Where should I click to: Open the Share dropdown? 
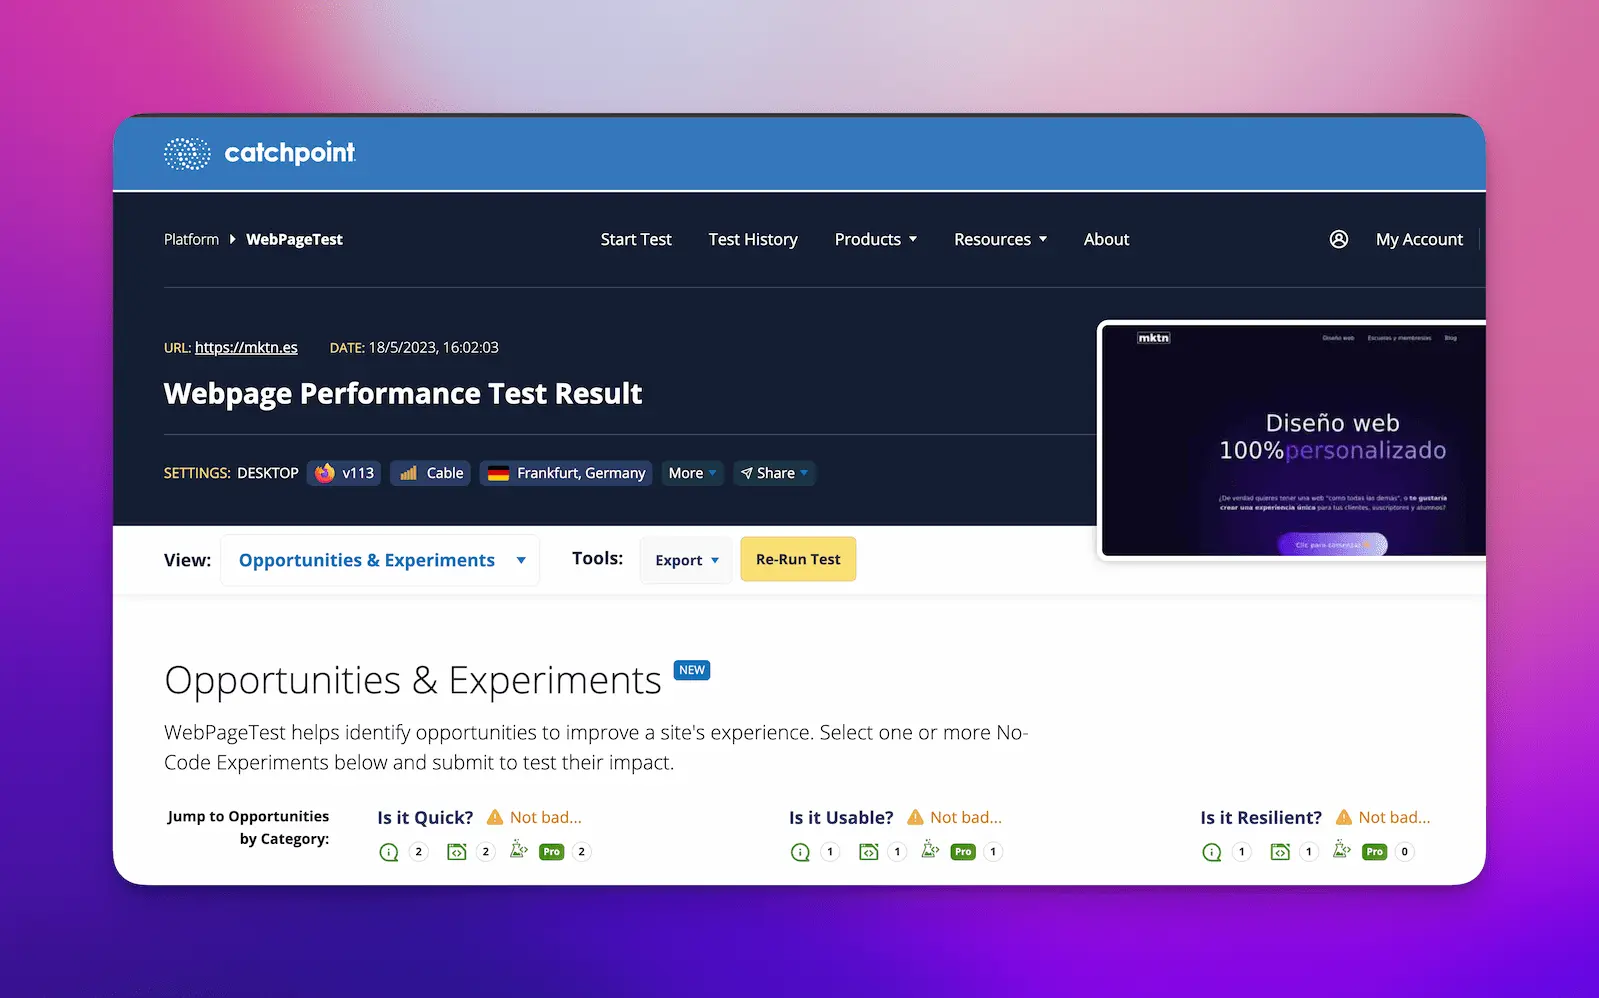point(774,473)
